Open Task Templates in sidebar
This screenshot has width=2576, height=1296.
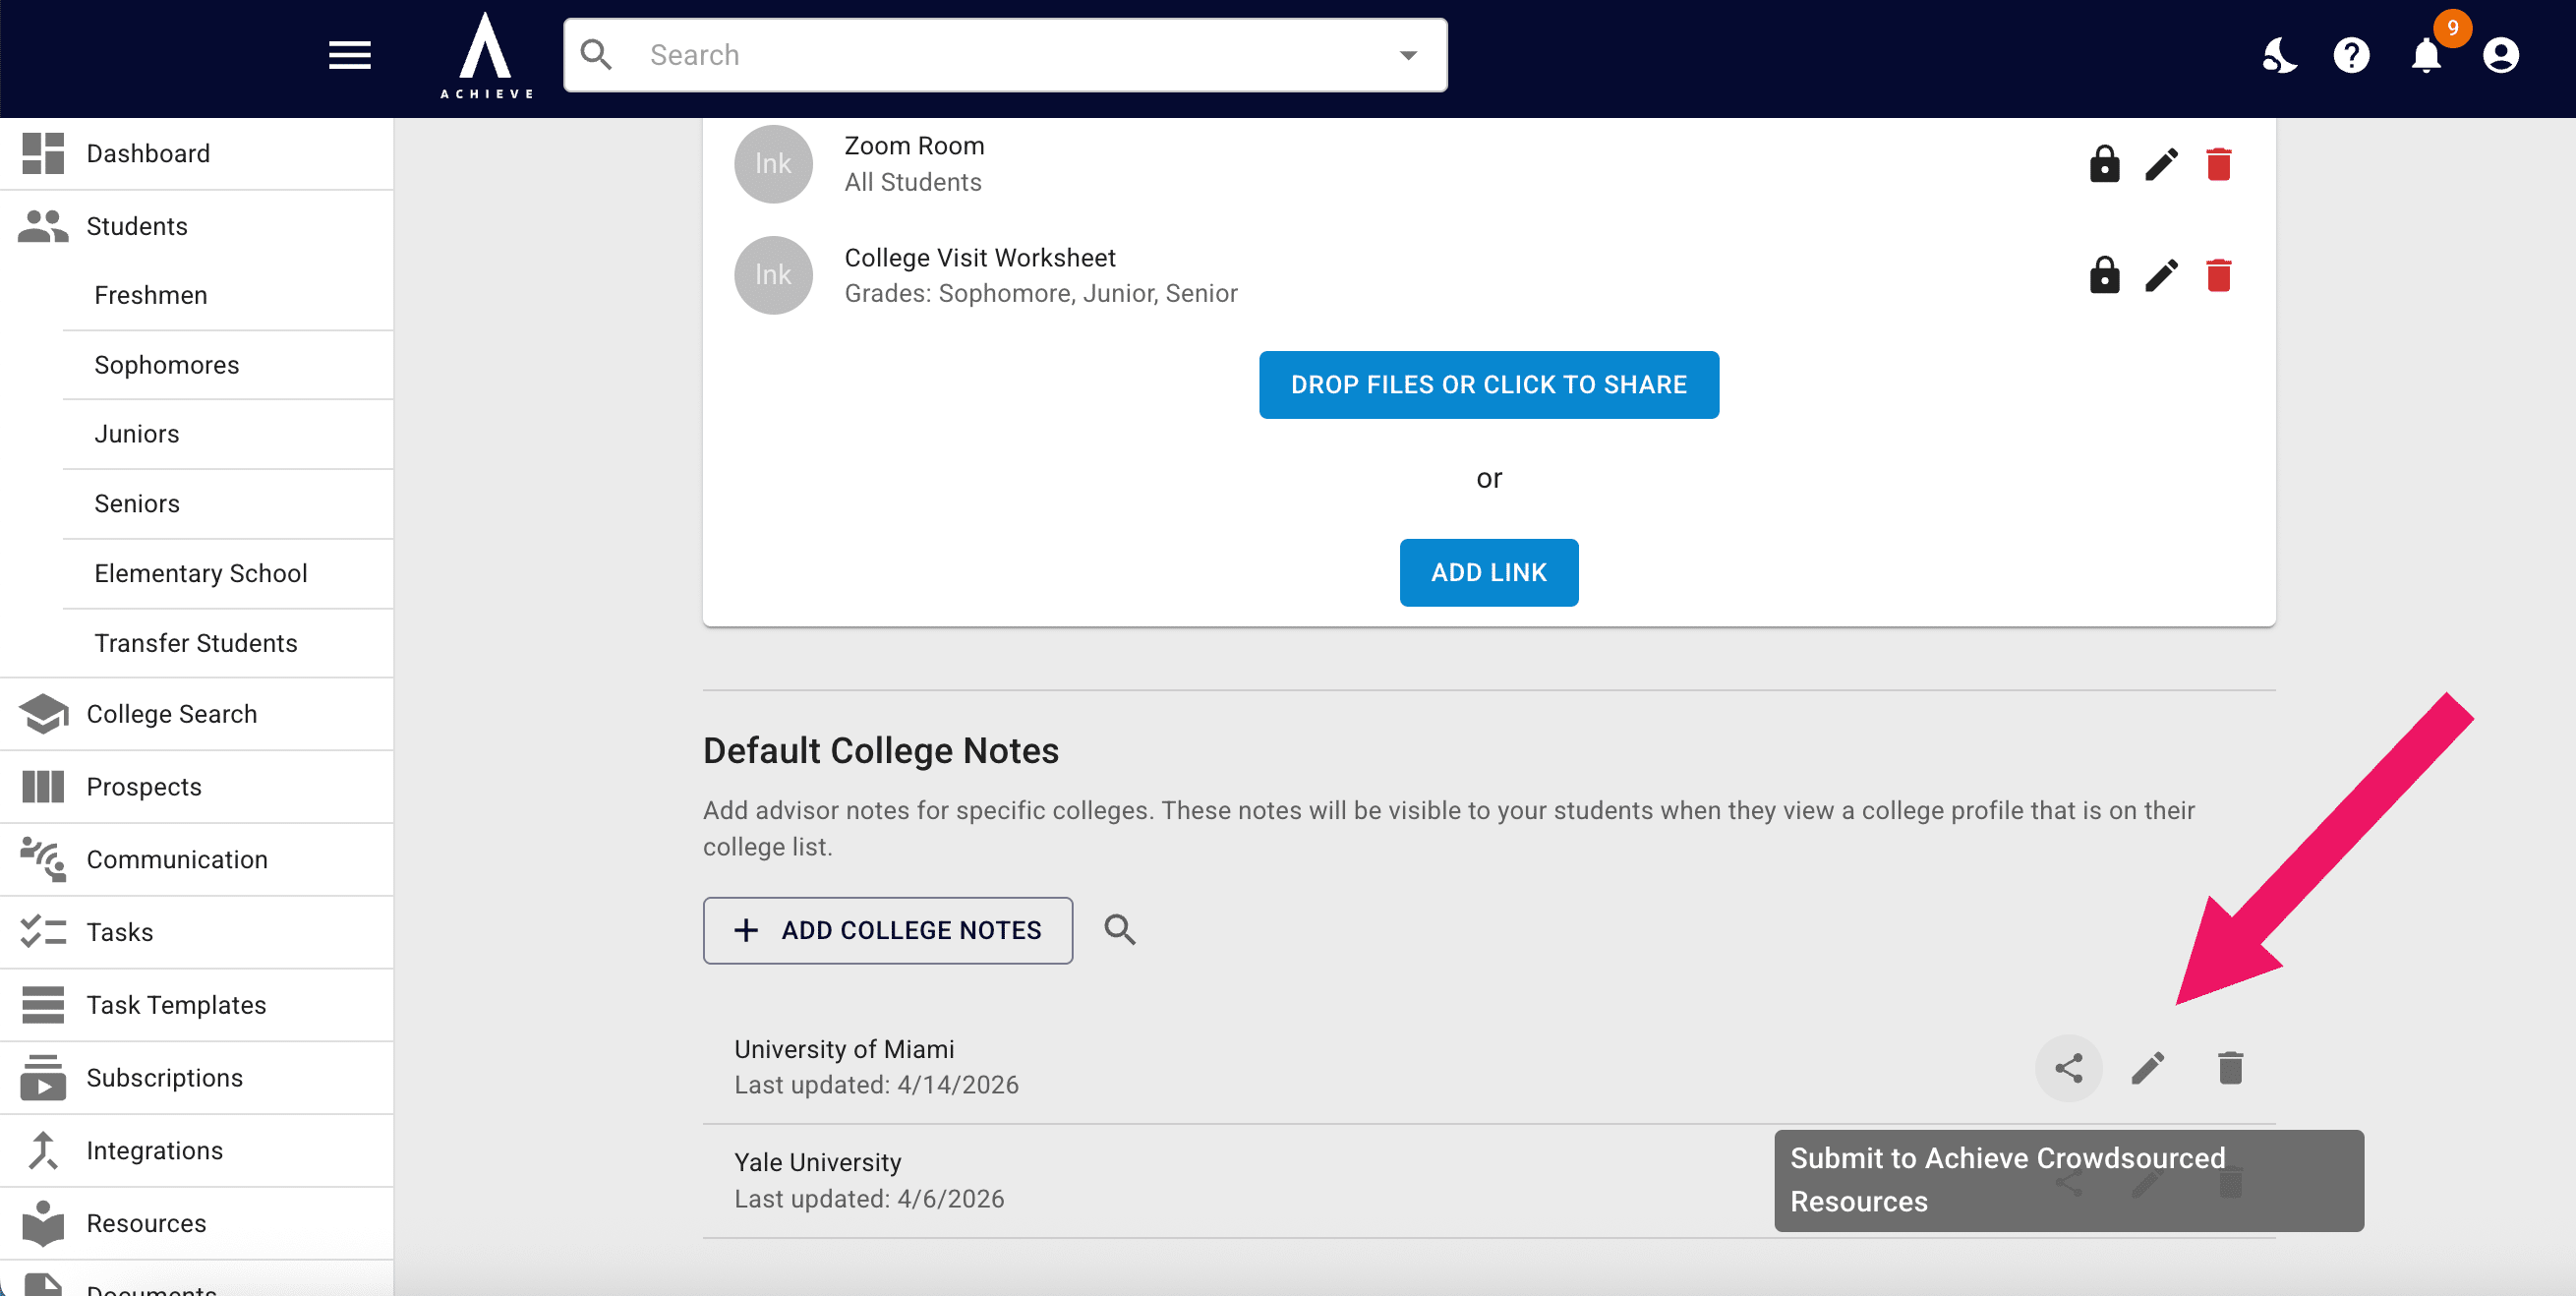tap(197, 1005)
